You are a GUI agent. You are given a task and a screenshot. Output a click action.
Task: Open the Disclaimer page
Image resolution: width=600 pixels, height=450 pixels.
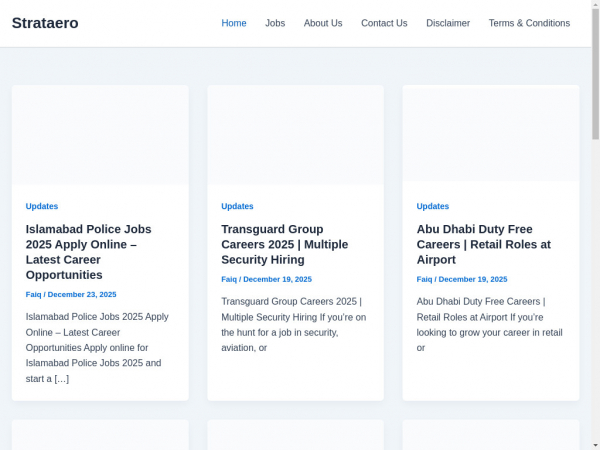tap(447, 23)
